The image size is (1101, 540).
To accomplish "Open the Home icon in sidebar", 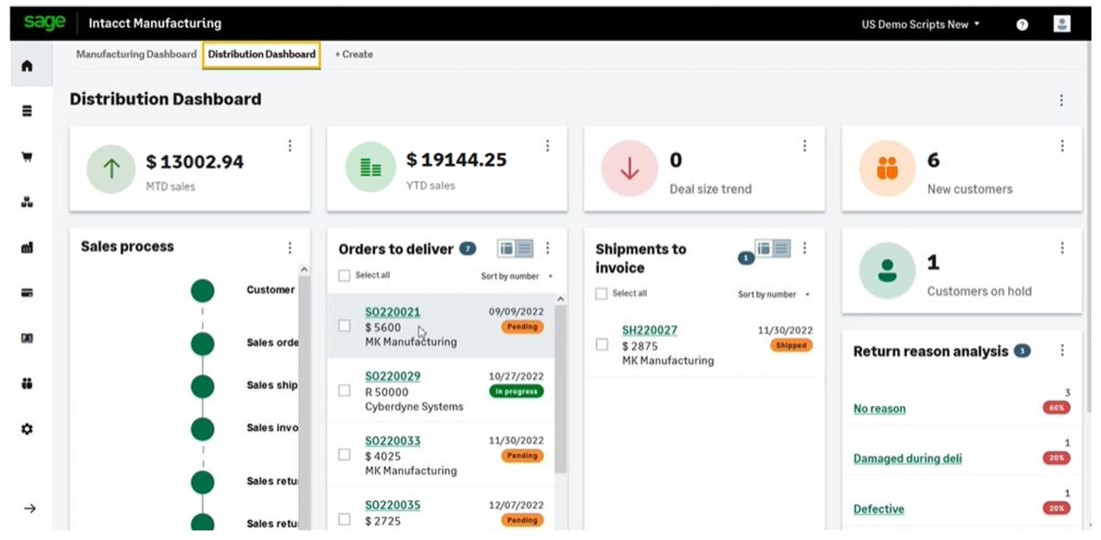I will (x=27, y=66).
